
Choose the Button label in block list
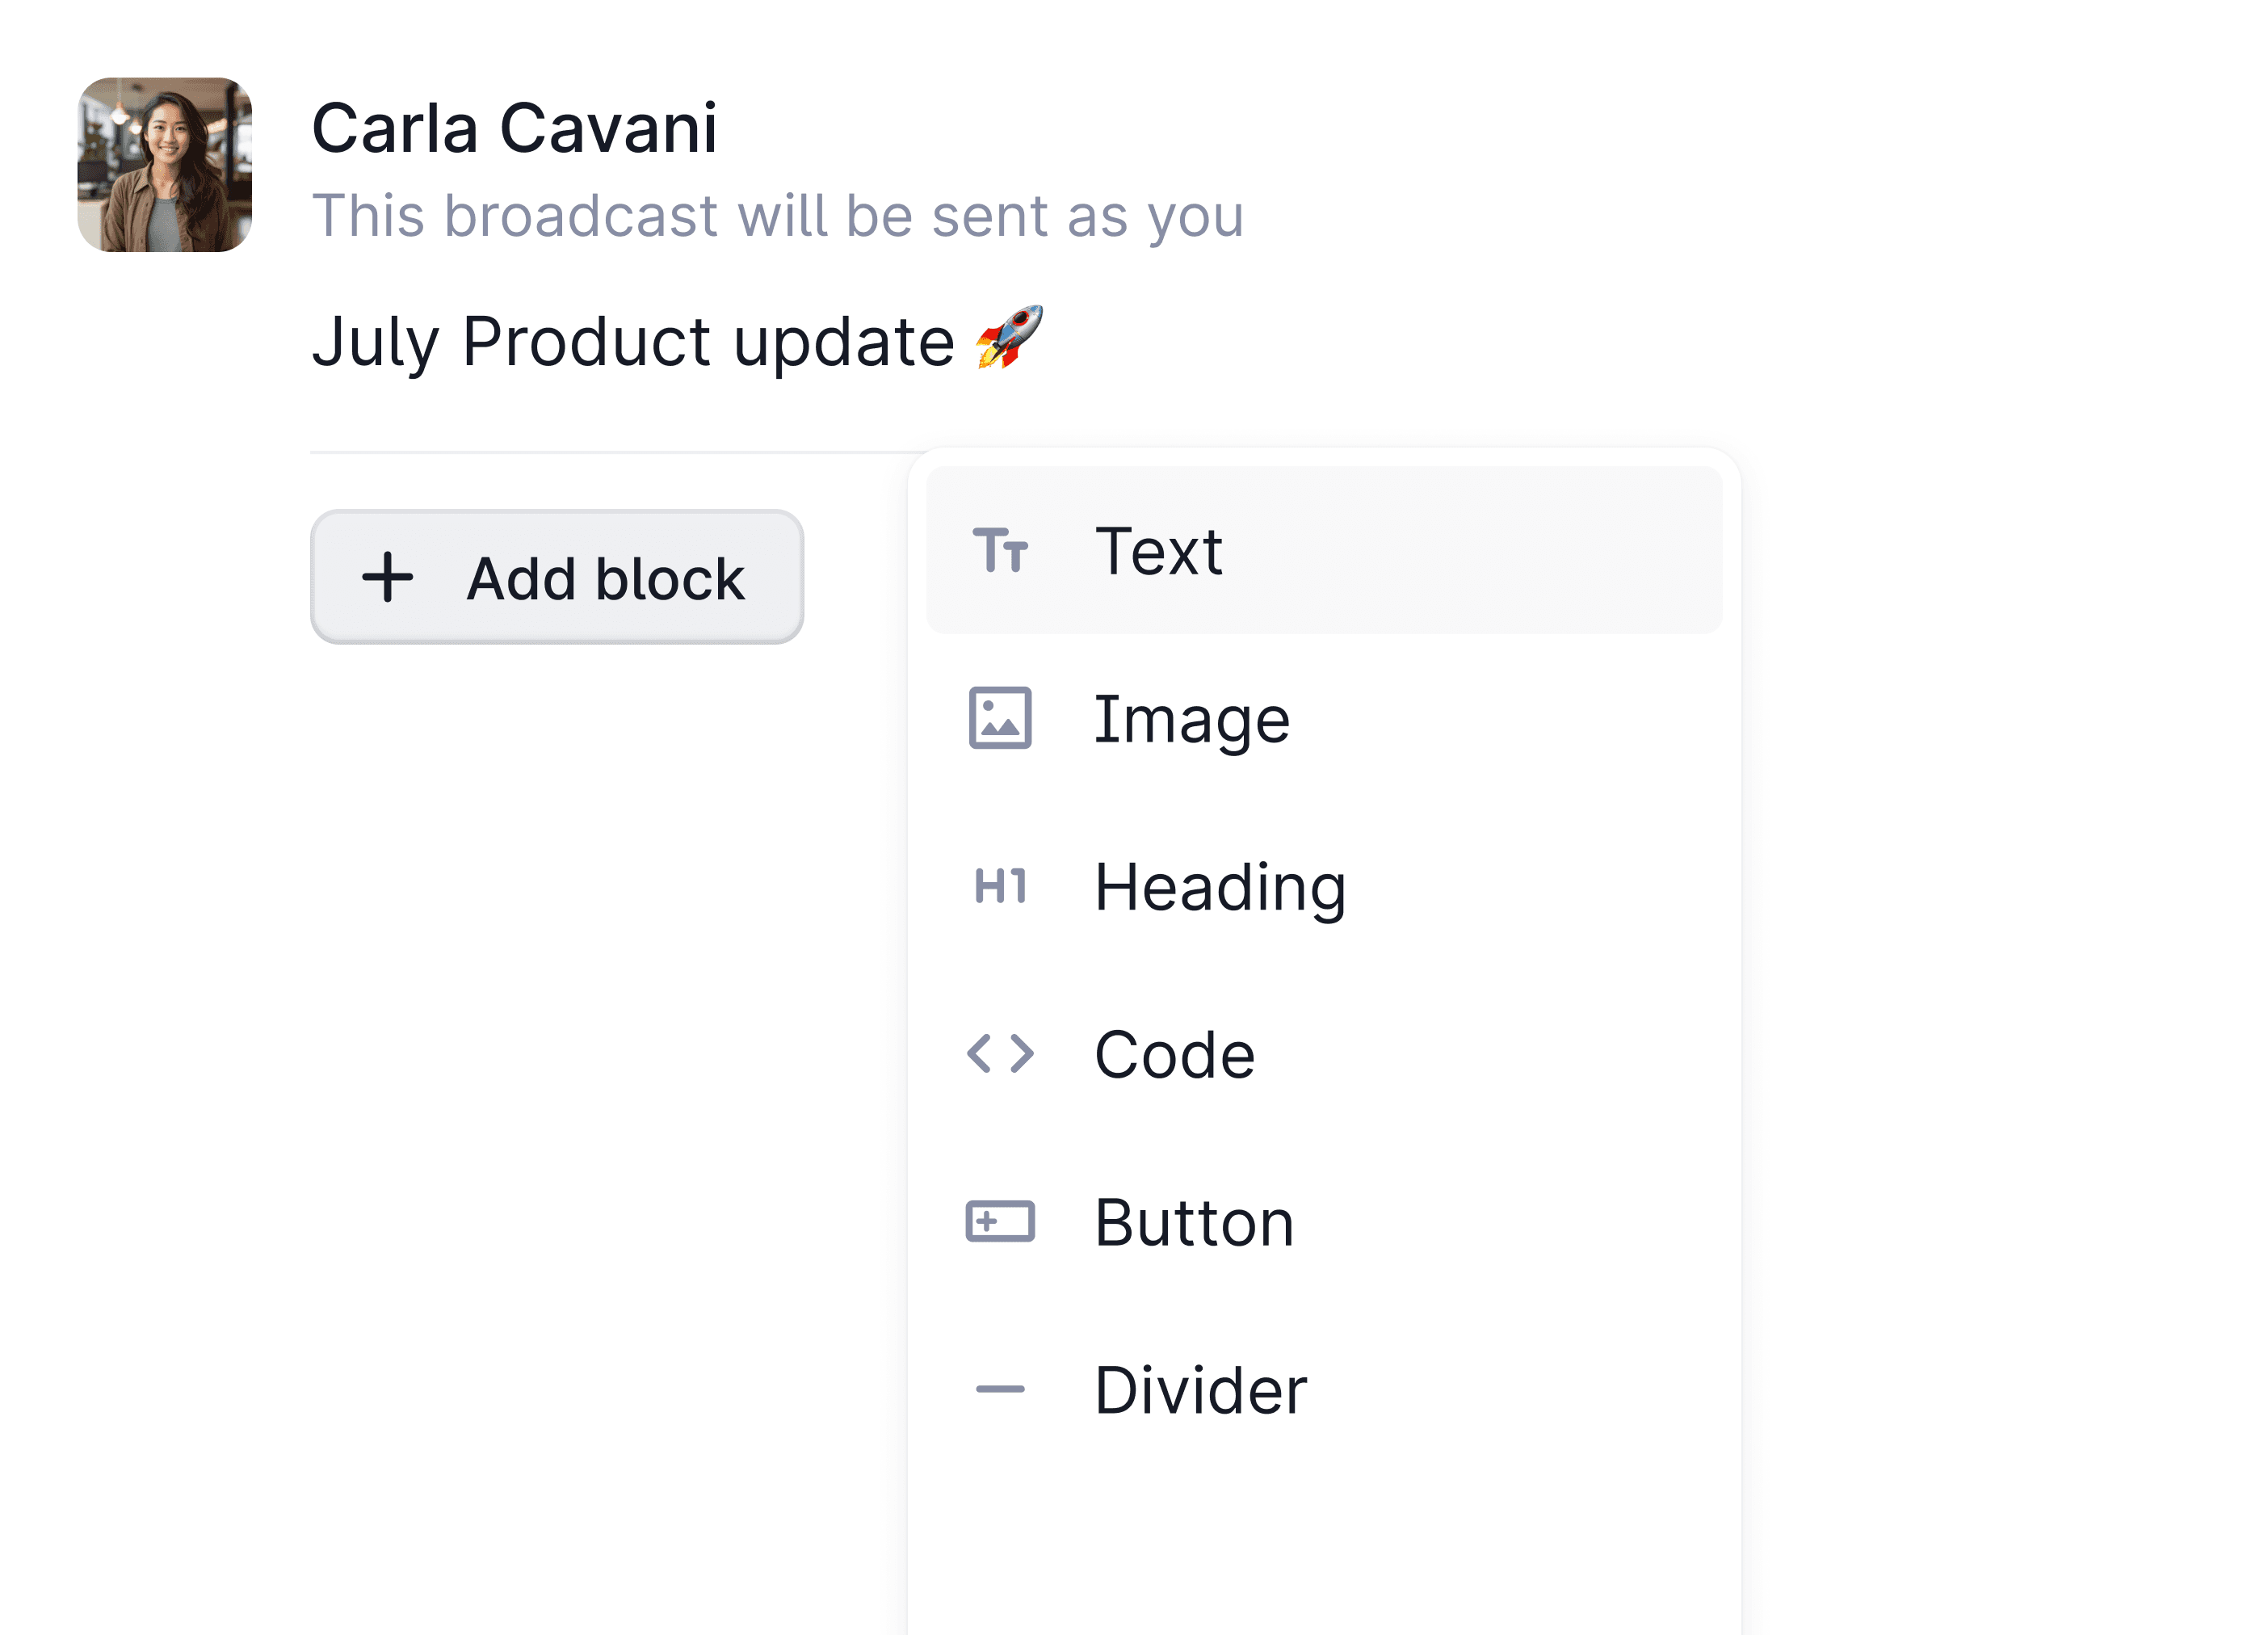pyautogui.click(x=1194, y=1222)
